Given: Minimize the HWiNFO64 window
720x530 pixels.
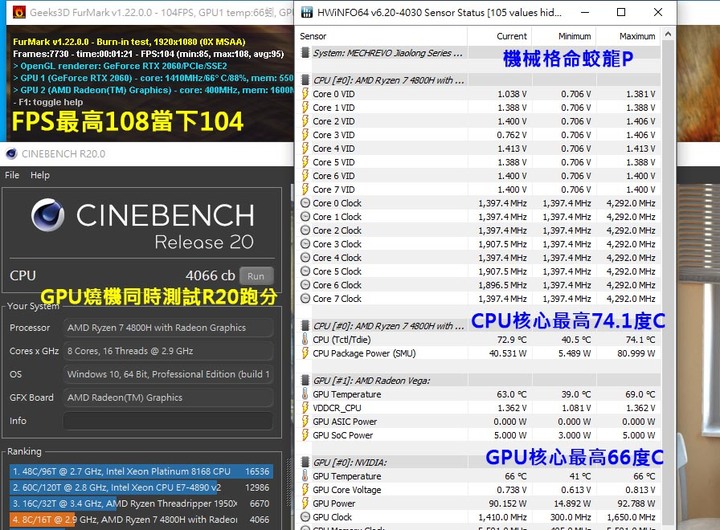Looking at the screenshot, I should coord(585,12).
